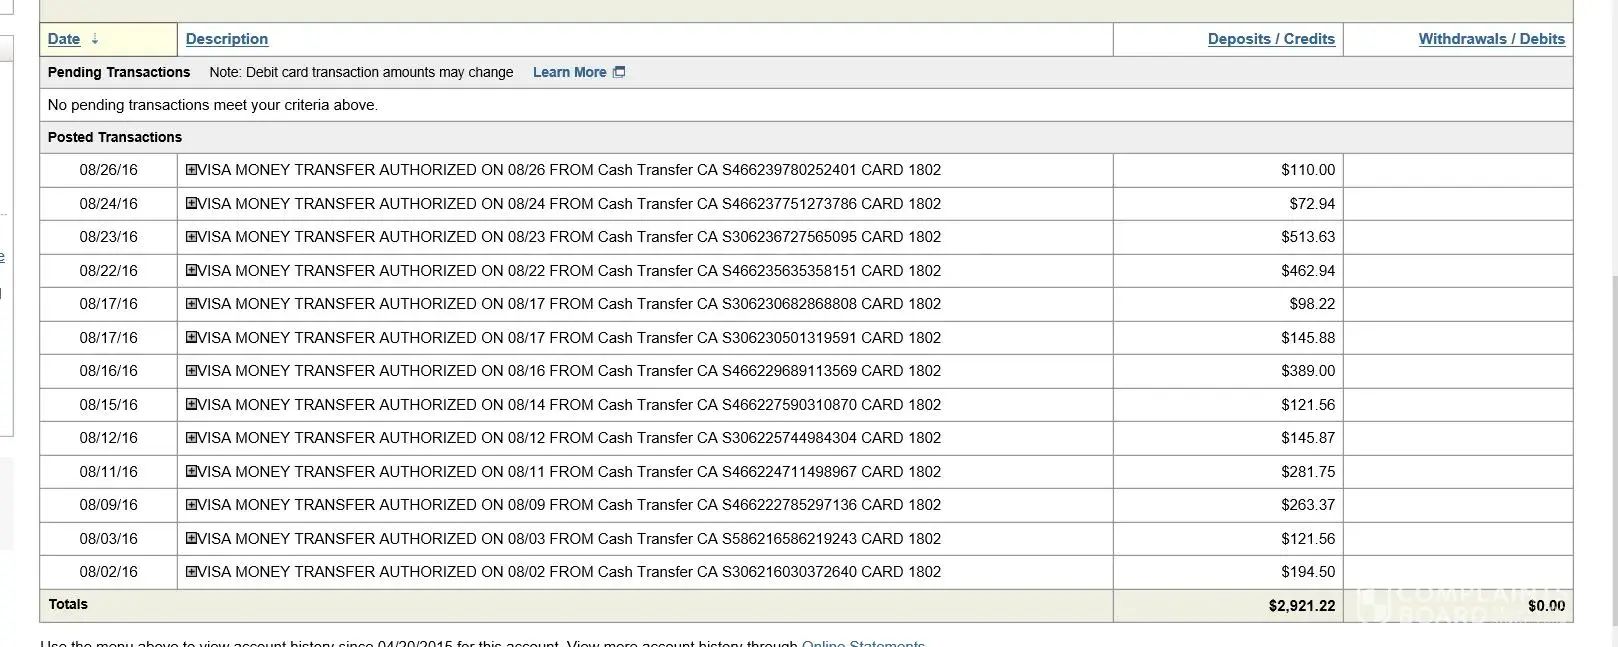
Task: Click the $2,921.22 deposits total
Action: click(x=1302, y=606)
